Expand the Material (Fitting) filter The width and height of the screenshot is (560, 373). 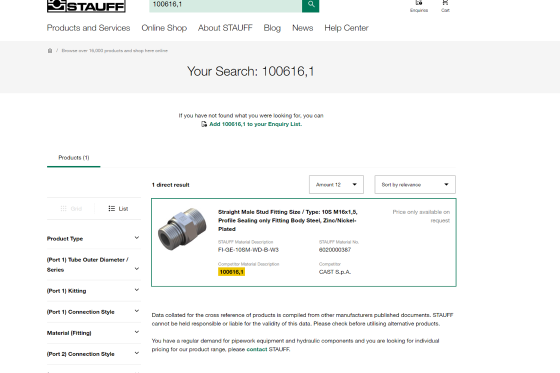94,333
